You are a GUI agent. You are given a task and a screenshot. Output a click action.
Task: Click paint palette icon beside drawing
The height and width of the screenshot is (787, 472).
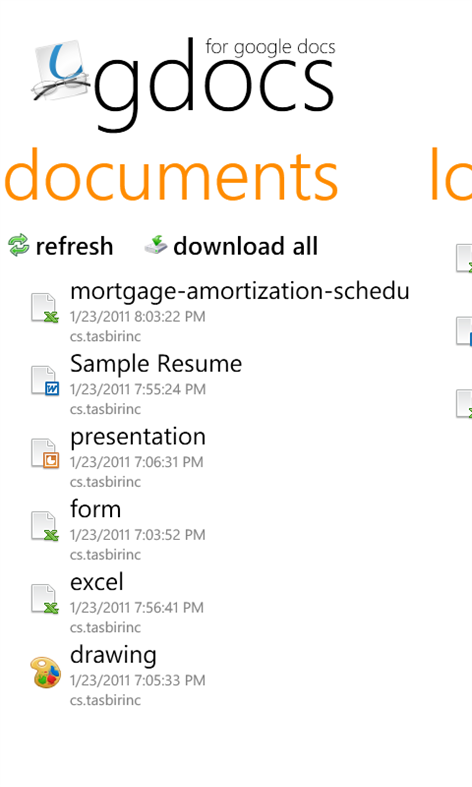coord(46,672)
